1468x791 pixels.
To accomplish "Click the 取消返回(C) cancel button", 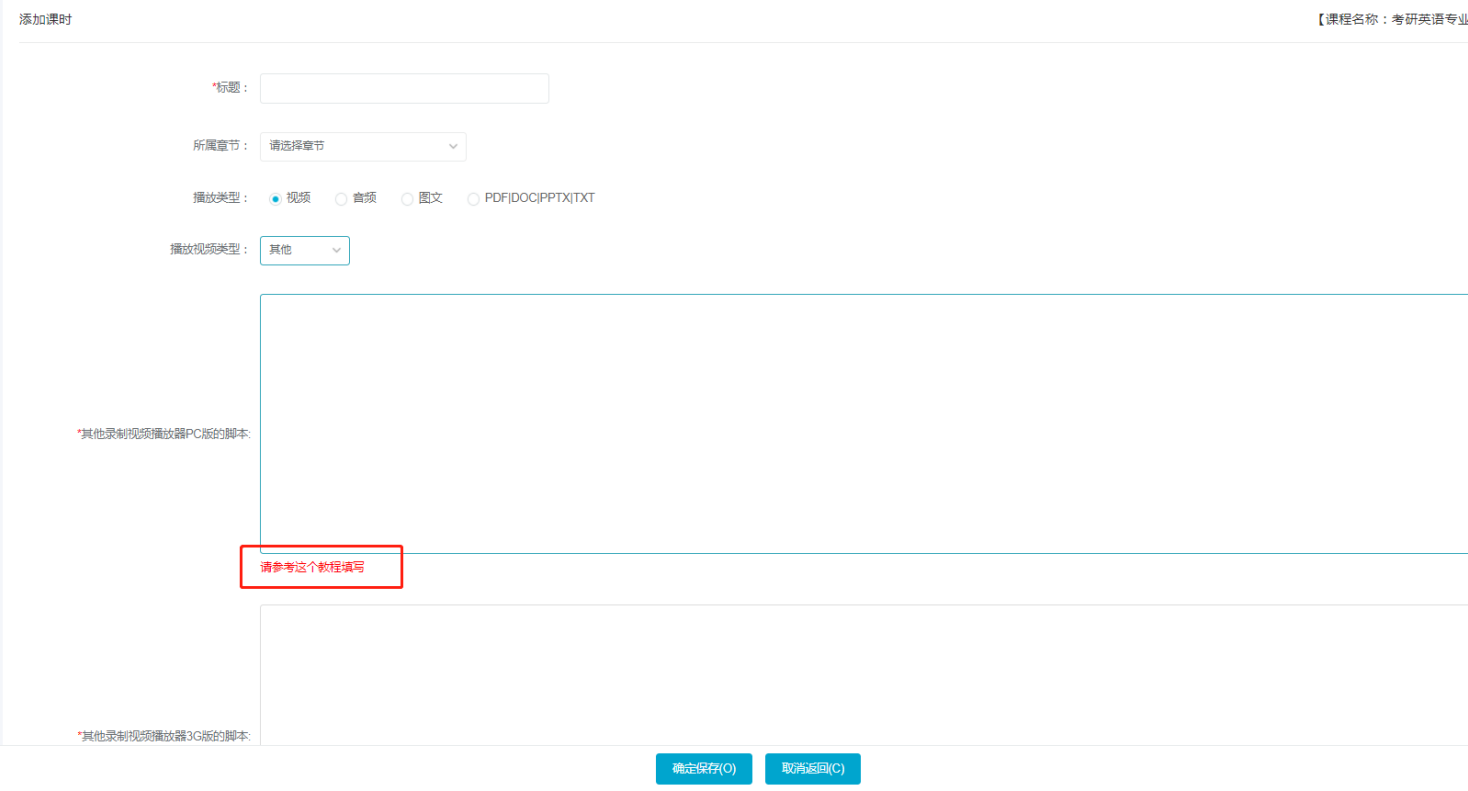I will (x=812, y=769).
